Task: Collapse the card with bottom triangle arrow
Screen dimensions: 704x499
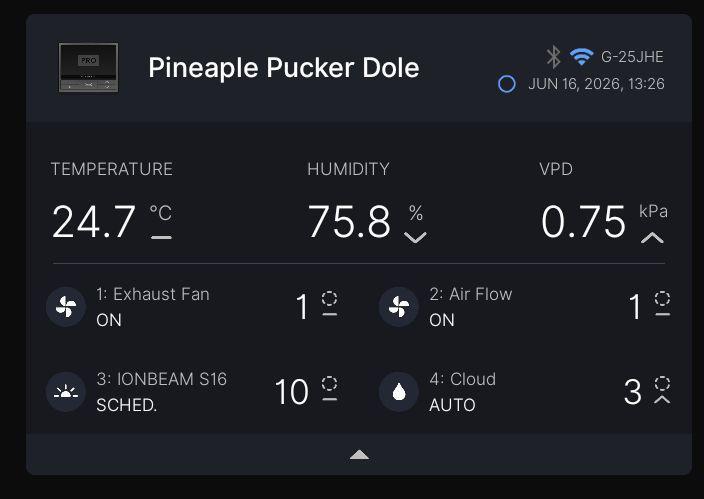Action: tap(359, 455)
